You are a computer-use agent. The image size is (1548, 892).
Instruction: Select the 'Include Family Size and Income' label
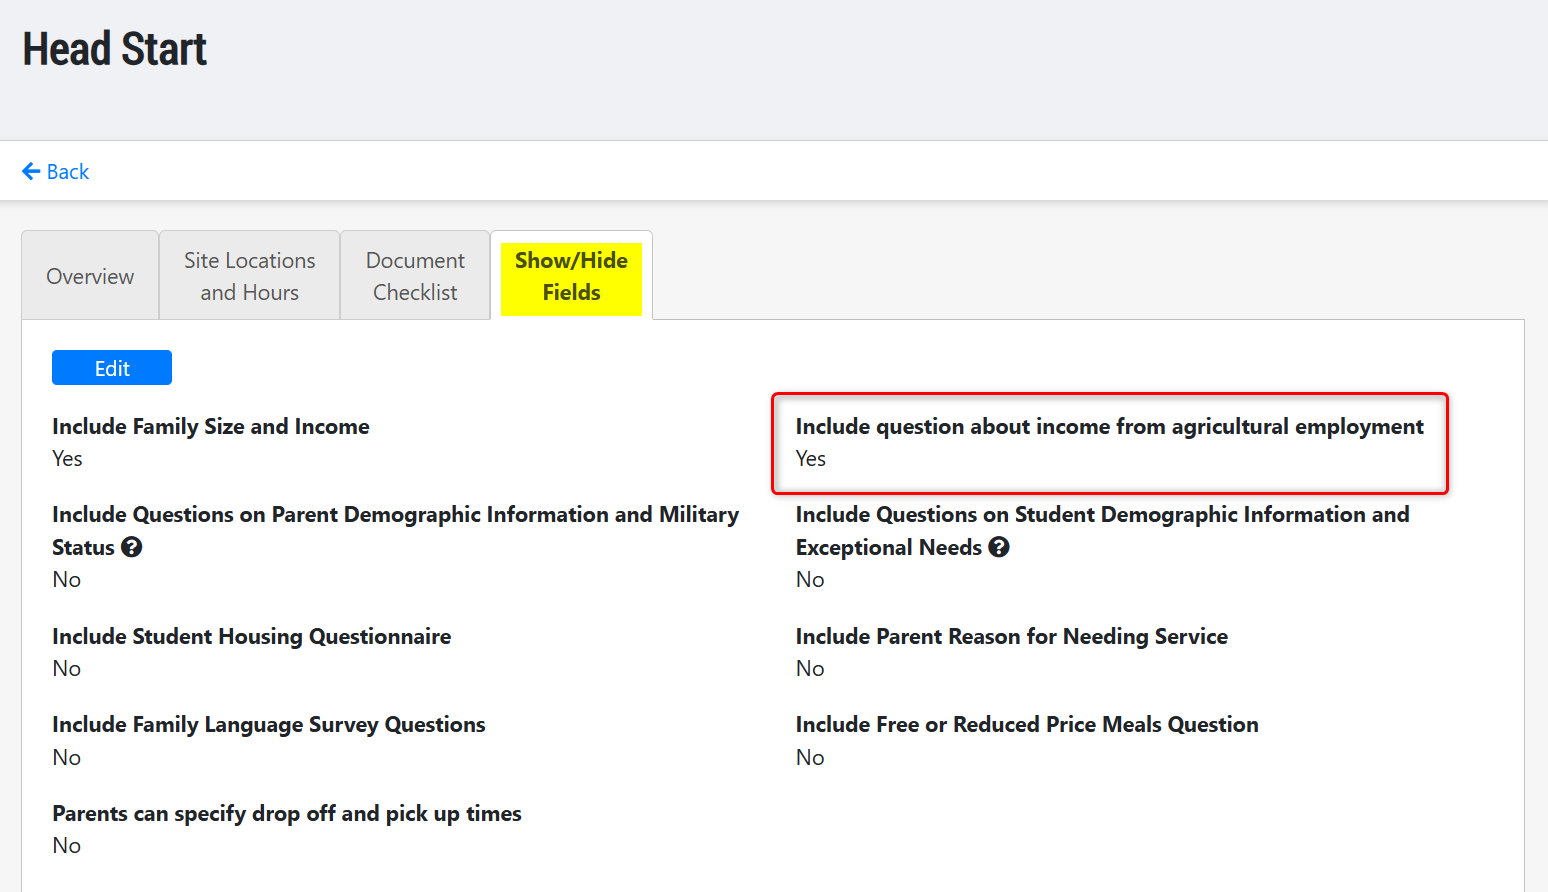211,426
